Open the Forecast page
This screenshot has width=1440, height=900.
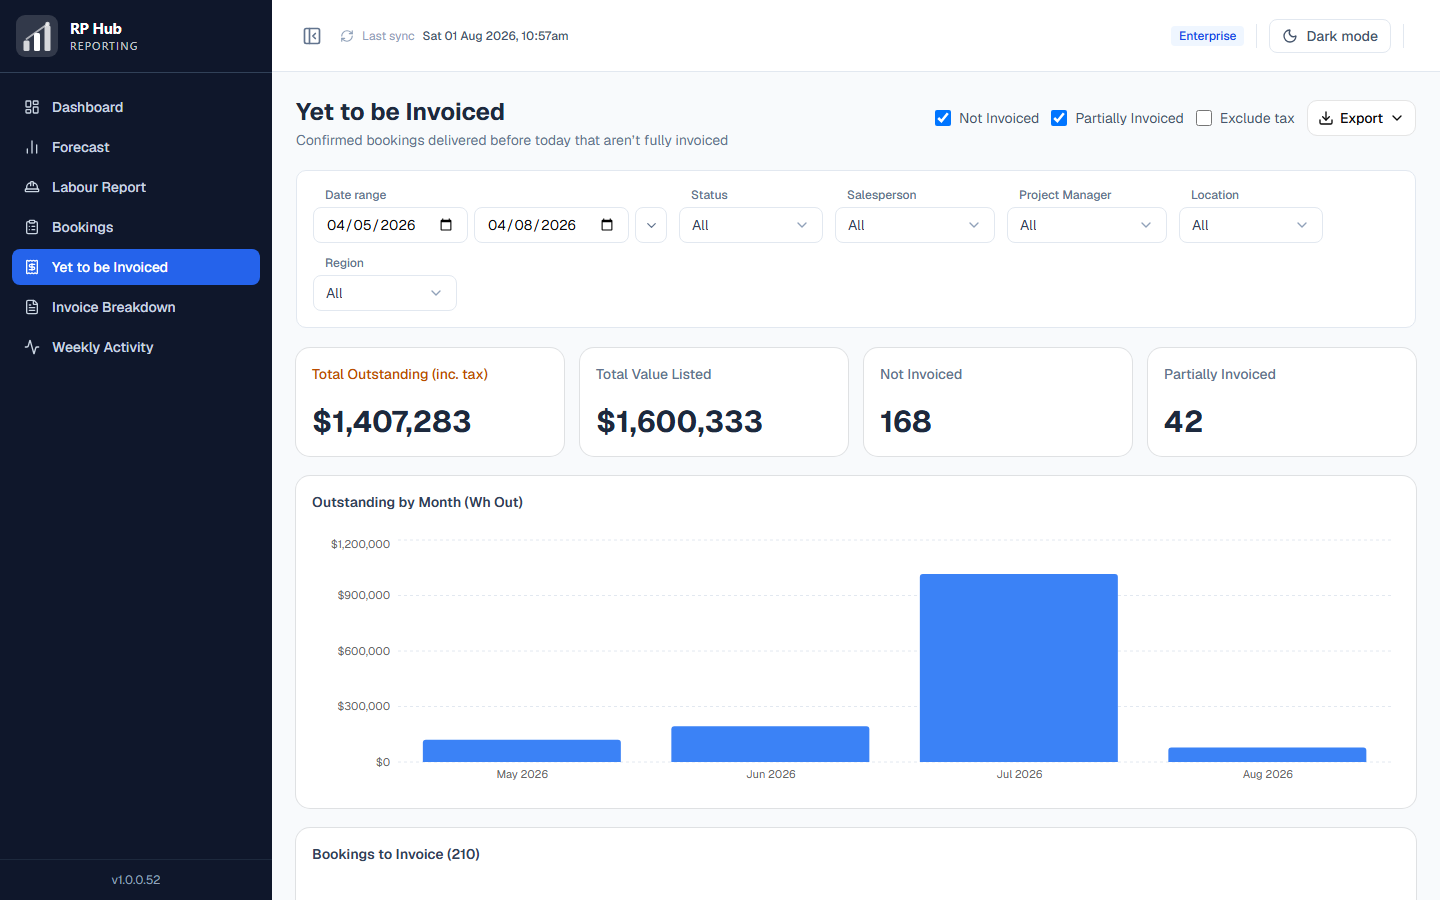pos(136,147)
